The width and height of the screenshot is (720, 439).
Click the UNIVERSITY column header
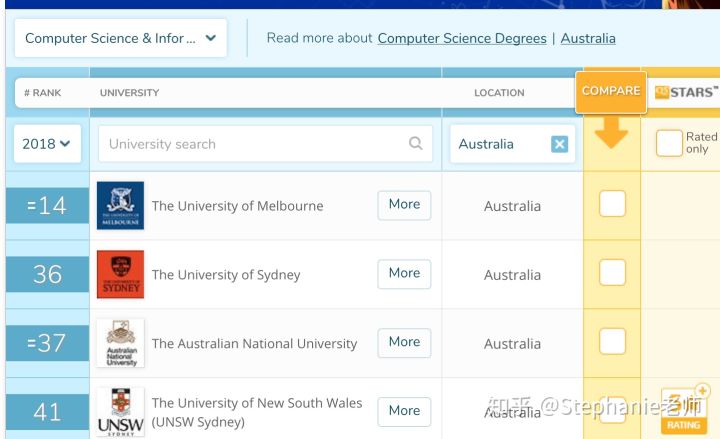(129, 93)
